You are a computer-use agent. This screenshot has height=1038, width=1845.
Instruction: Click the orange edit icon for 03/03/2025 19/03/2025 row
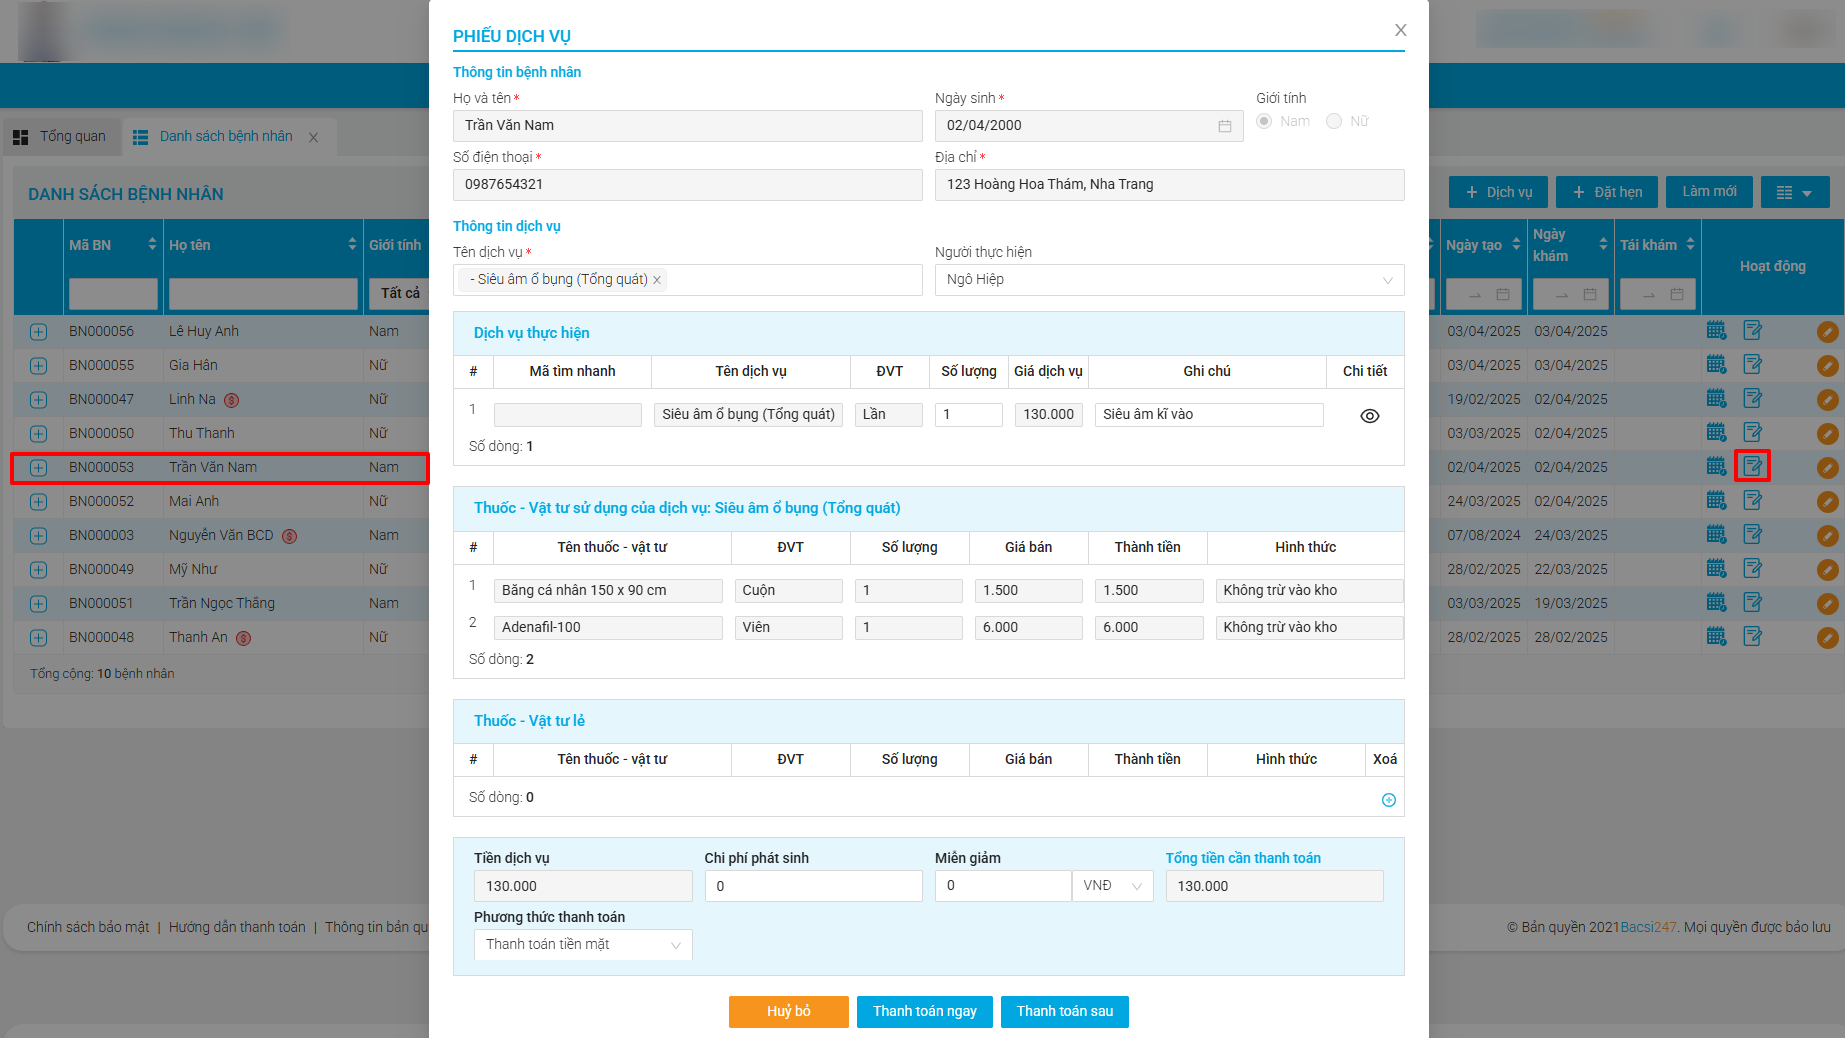click(1827, 604)
